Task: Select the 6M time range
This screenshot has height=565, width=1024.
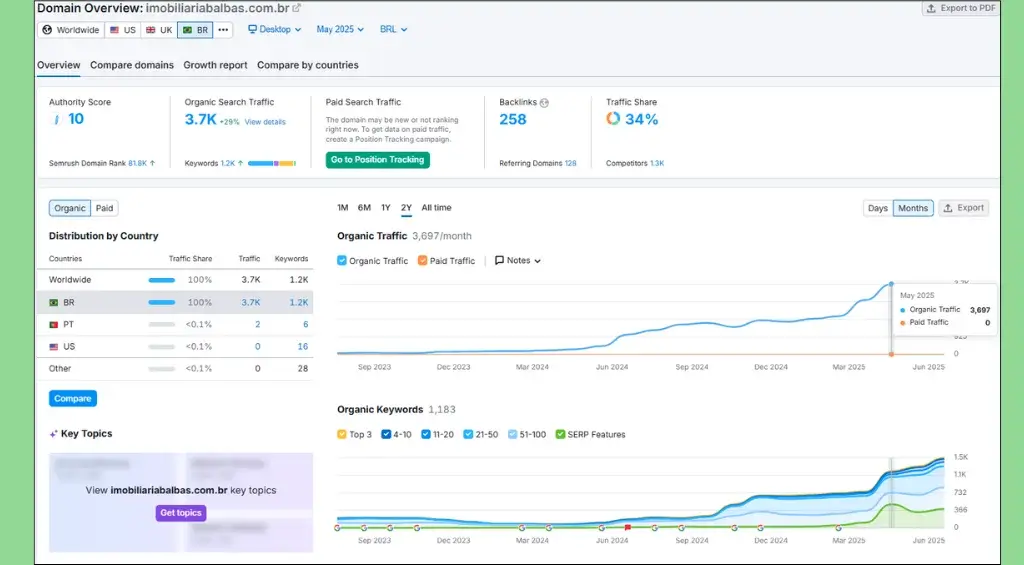Action: [364, 208]
